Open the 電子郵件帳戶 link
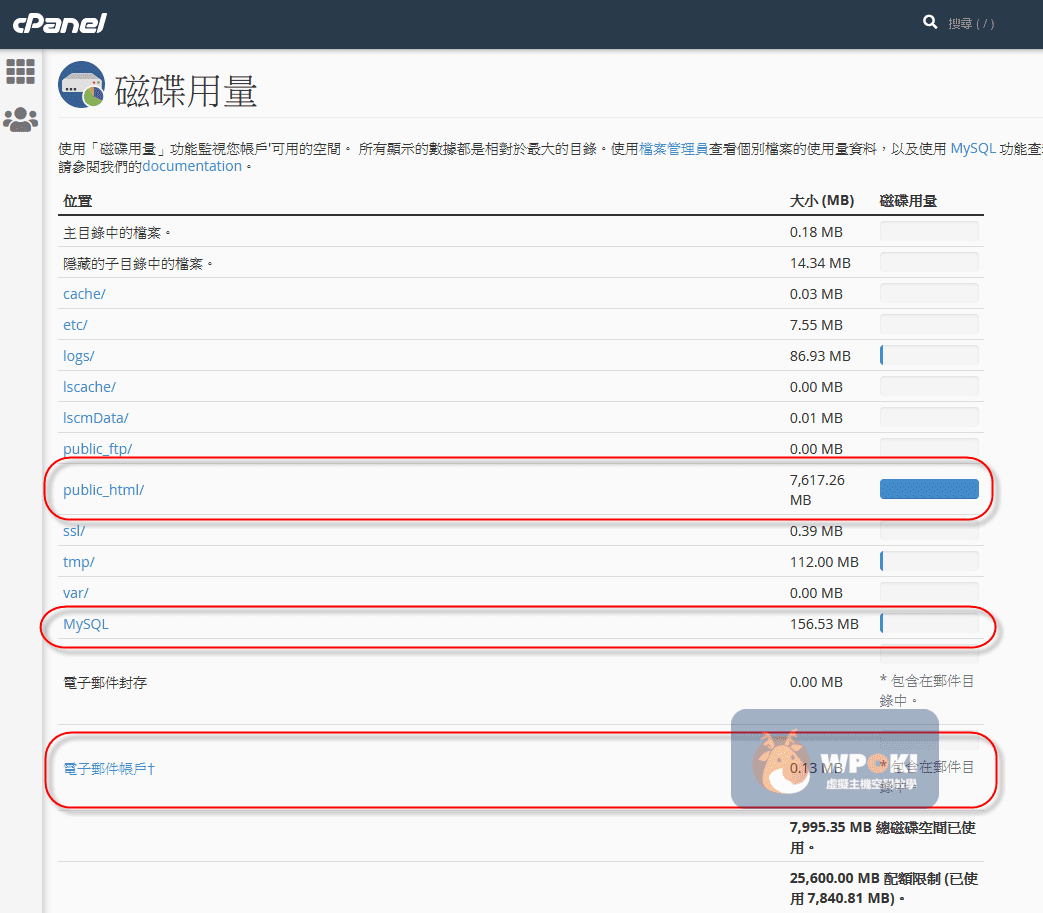This screenshot has width=1043, height=913. pyautogui.click(x=108, y=768)
